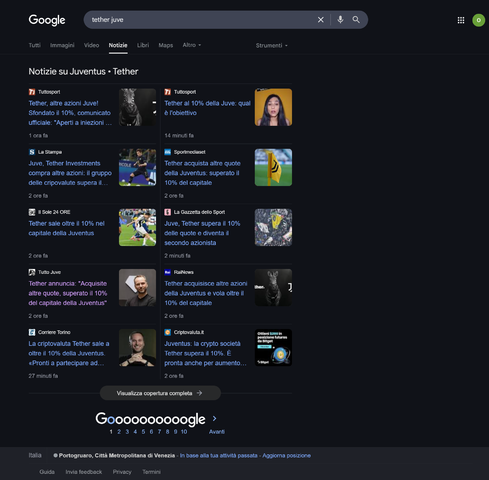Screen dimensions: 489x480
Task: Open the Privacy footer link
Action: (122, 472)
